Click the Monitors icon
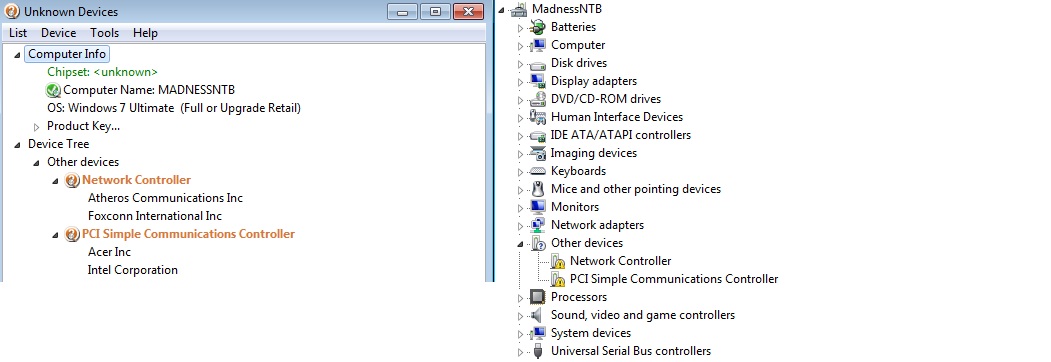The width and height of the screenshot is (1051, 362). coord(538,207)
